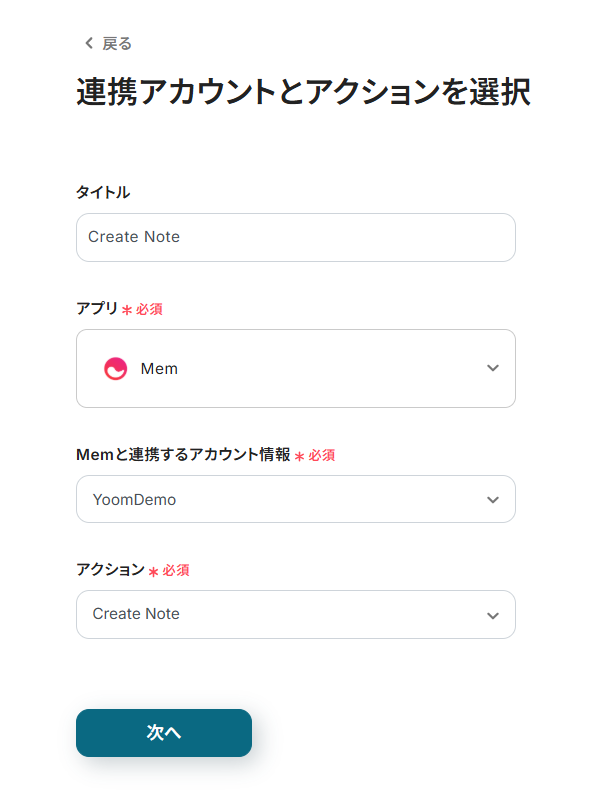Click the アクション field label
Viewport: 615px width, 800px height.
pos(110,570)
